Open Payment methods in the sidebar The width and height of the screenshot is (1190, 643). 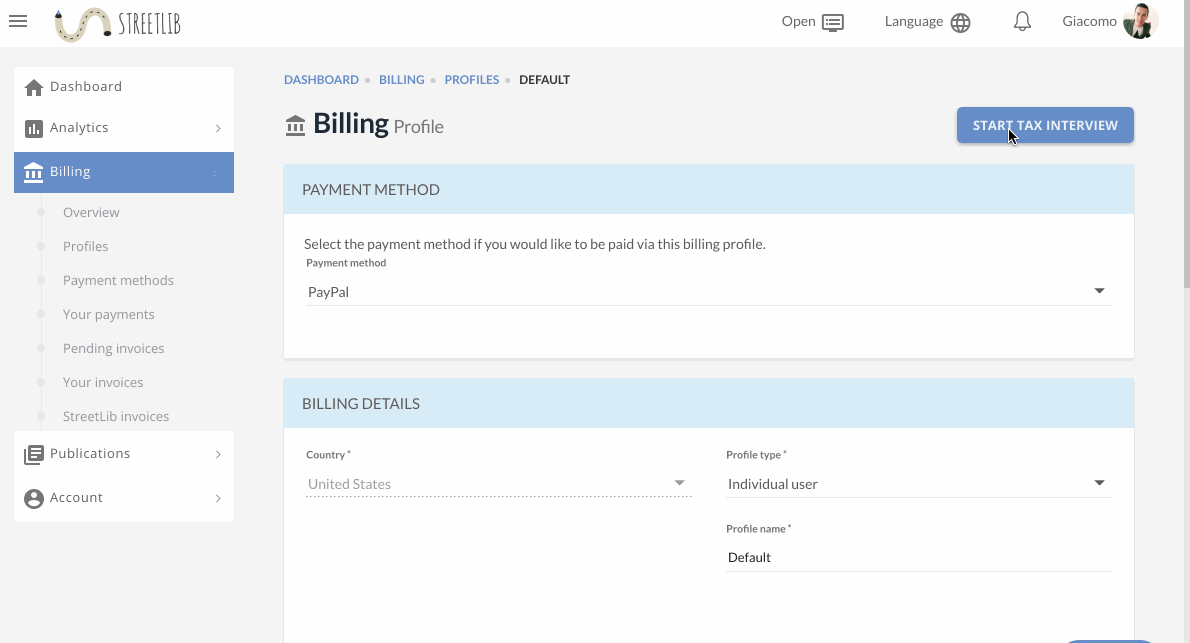click(x=118, y=281)
